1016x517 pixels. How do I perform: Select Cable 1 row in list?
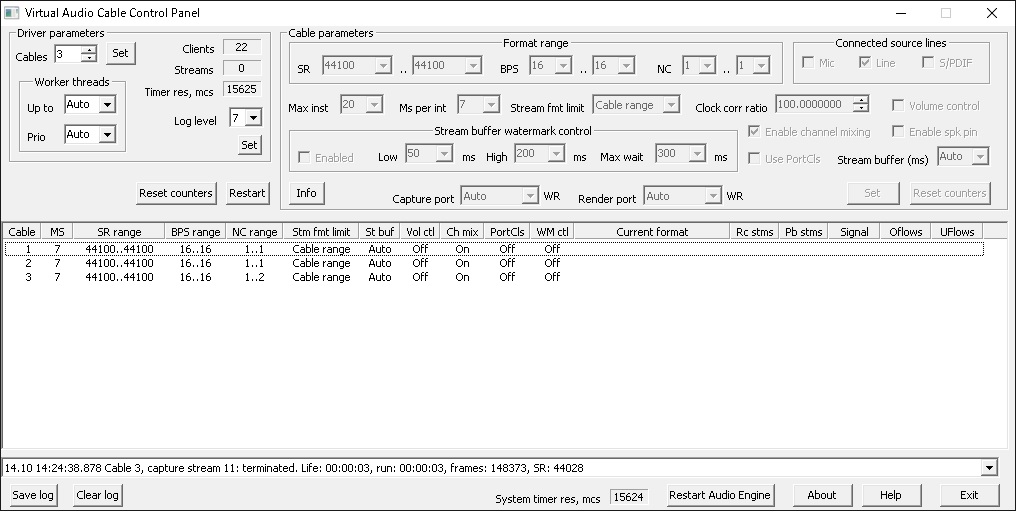click(x=494, y=249)
